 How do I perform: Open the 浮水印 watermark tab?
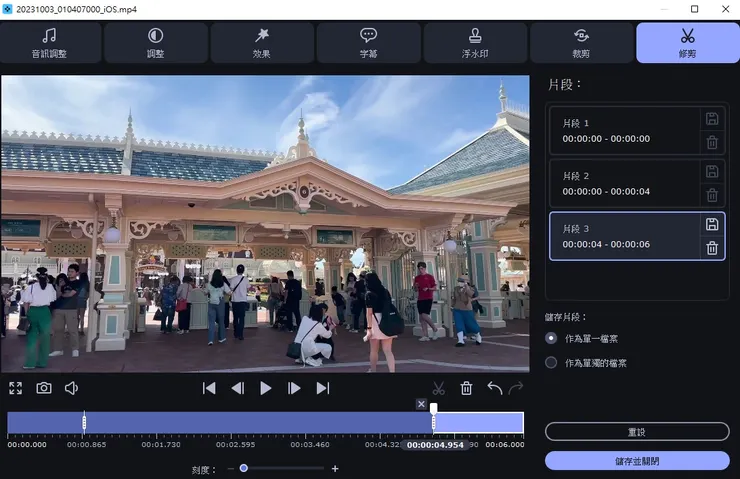click(475, 42)
